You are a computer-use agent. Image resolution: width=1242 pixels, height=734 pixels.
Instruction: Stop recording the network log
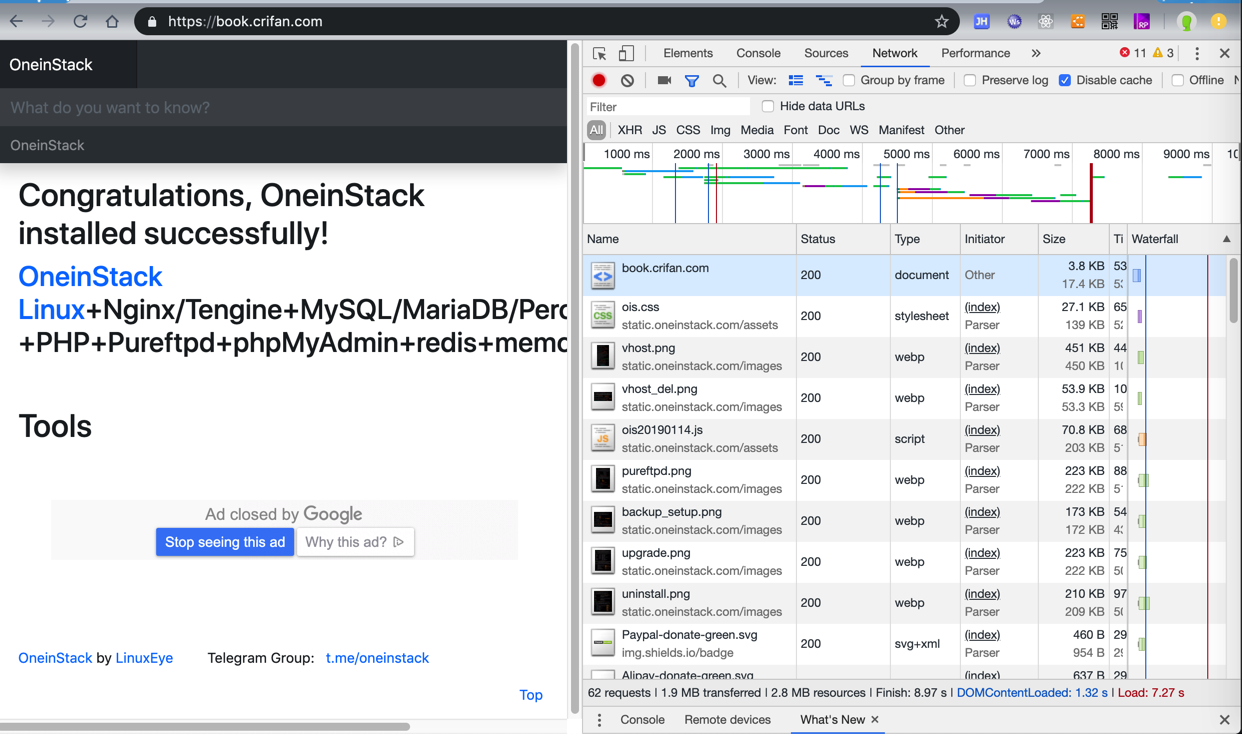599,80
